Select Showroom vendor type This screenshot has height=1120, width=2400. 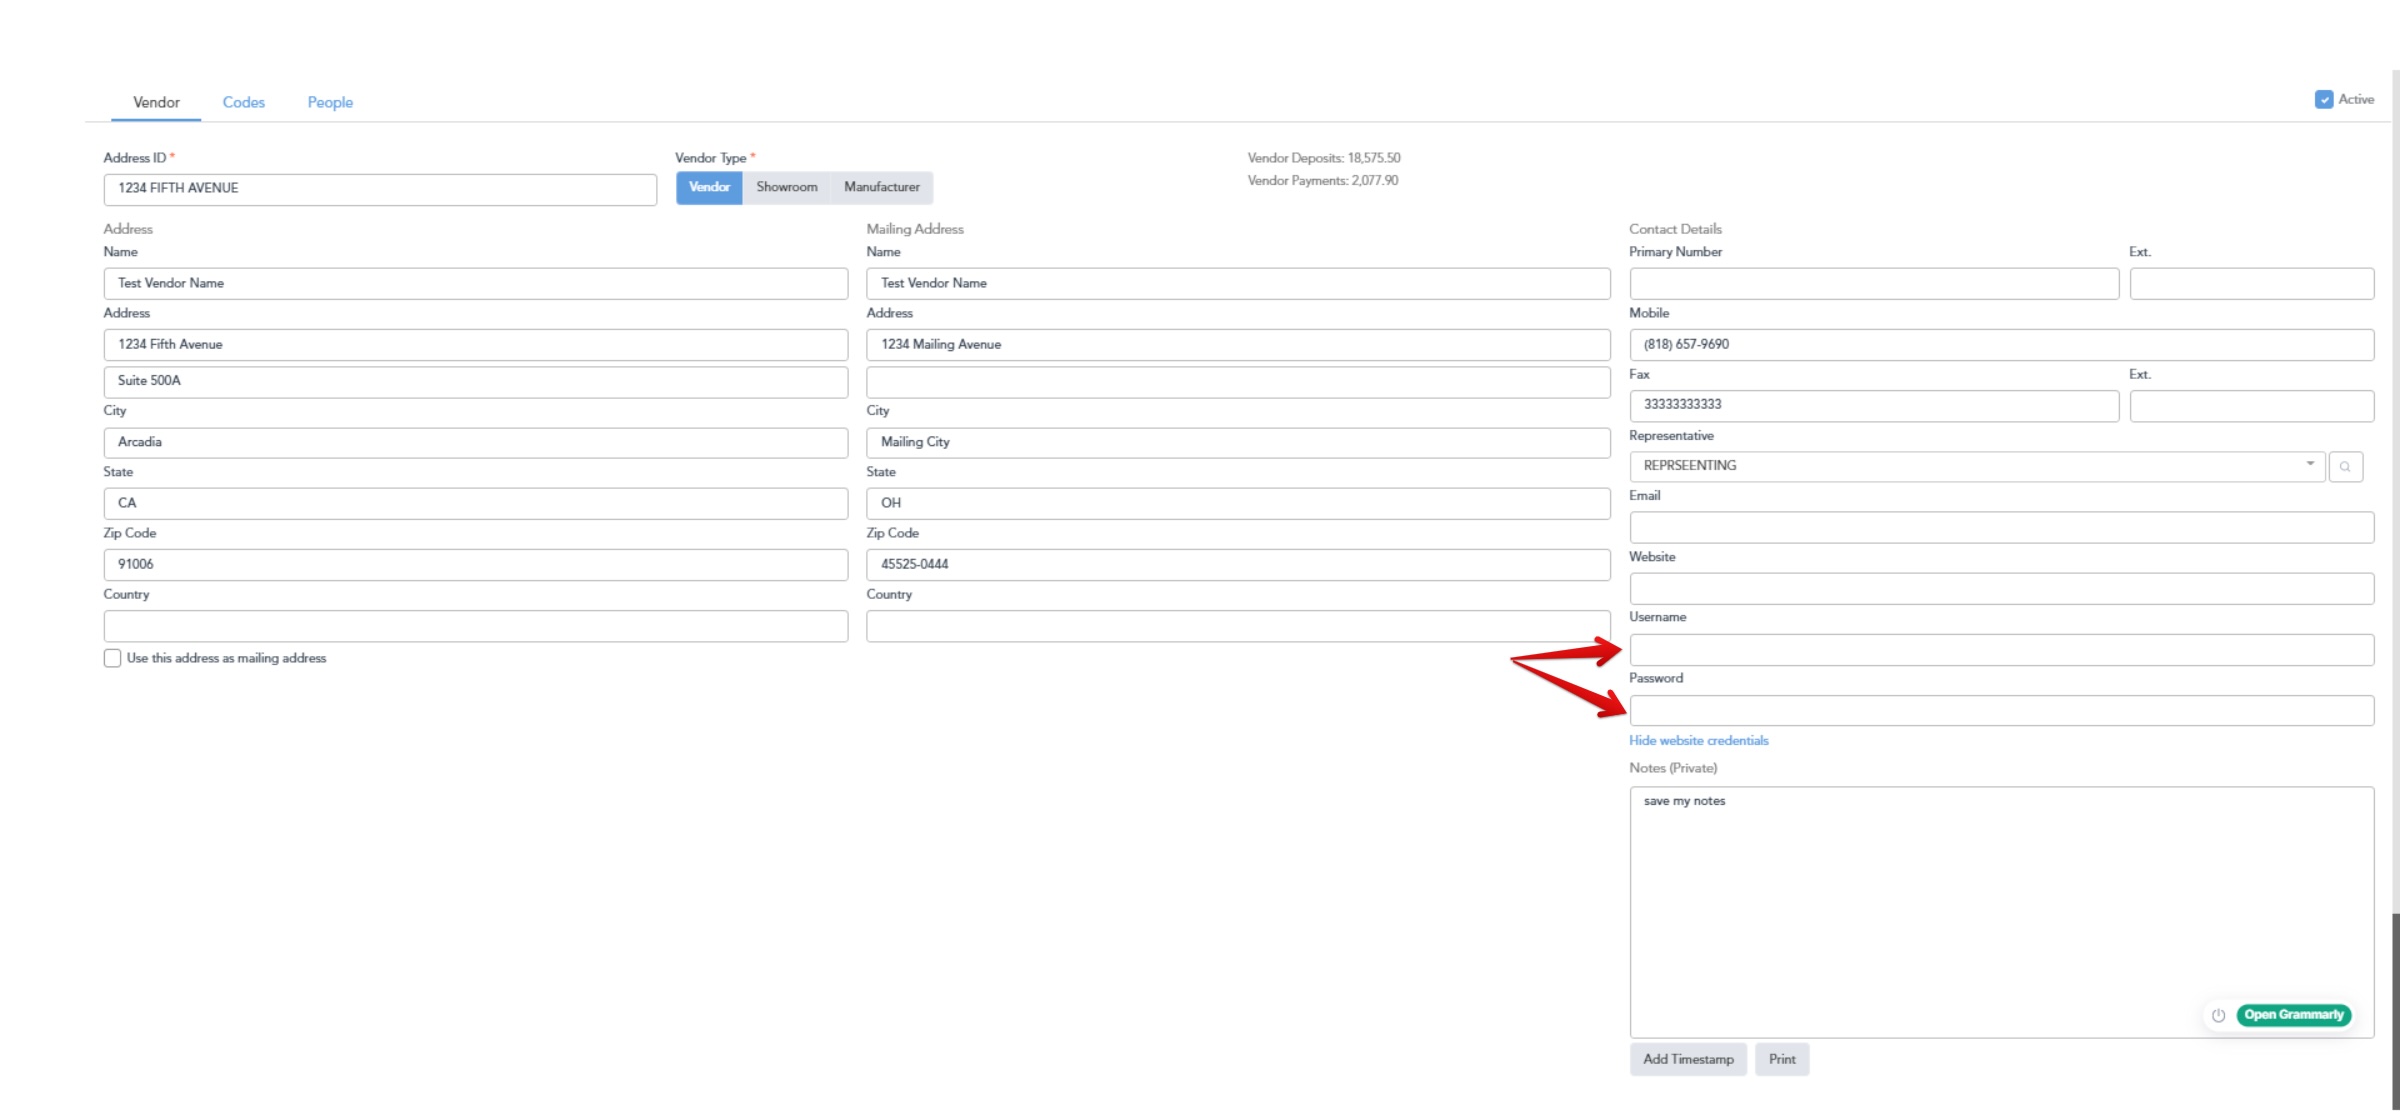(786, 187)
